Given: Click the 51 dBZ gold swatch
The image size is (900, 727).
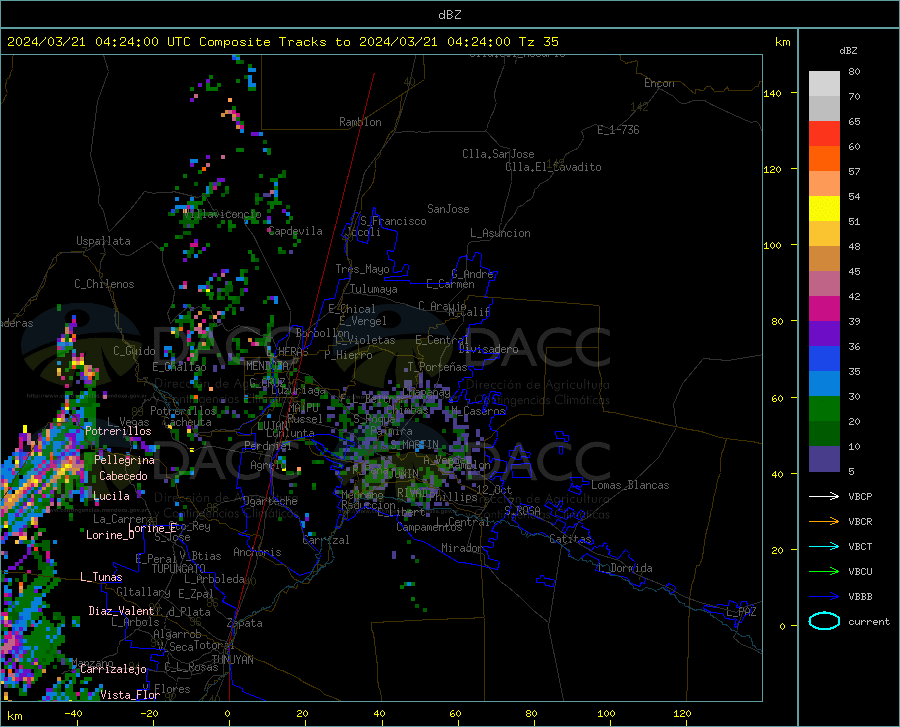Looking at the screenshot, I should point(824,234).
